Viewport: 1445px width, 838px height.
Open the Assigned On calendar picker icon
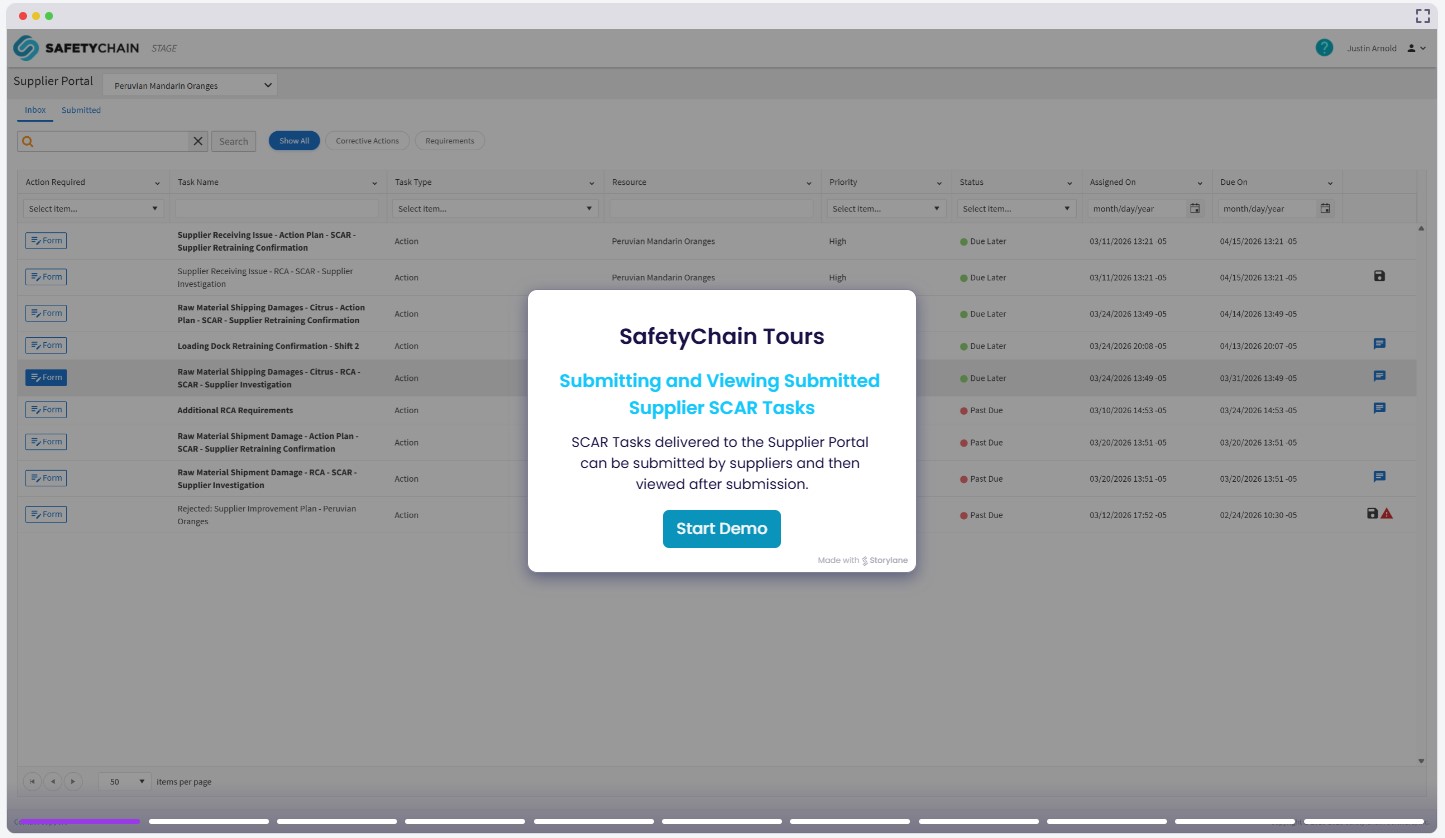tap(1195, 209)
